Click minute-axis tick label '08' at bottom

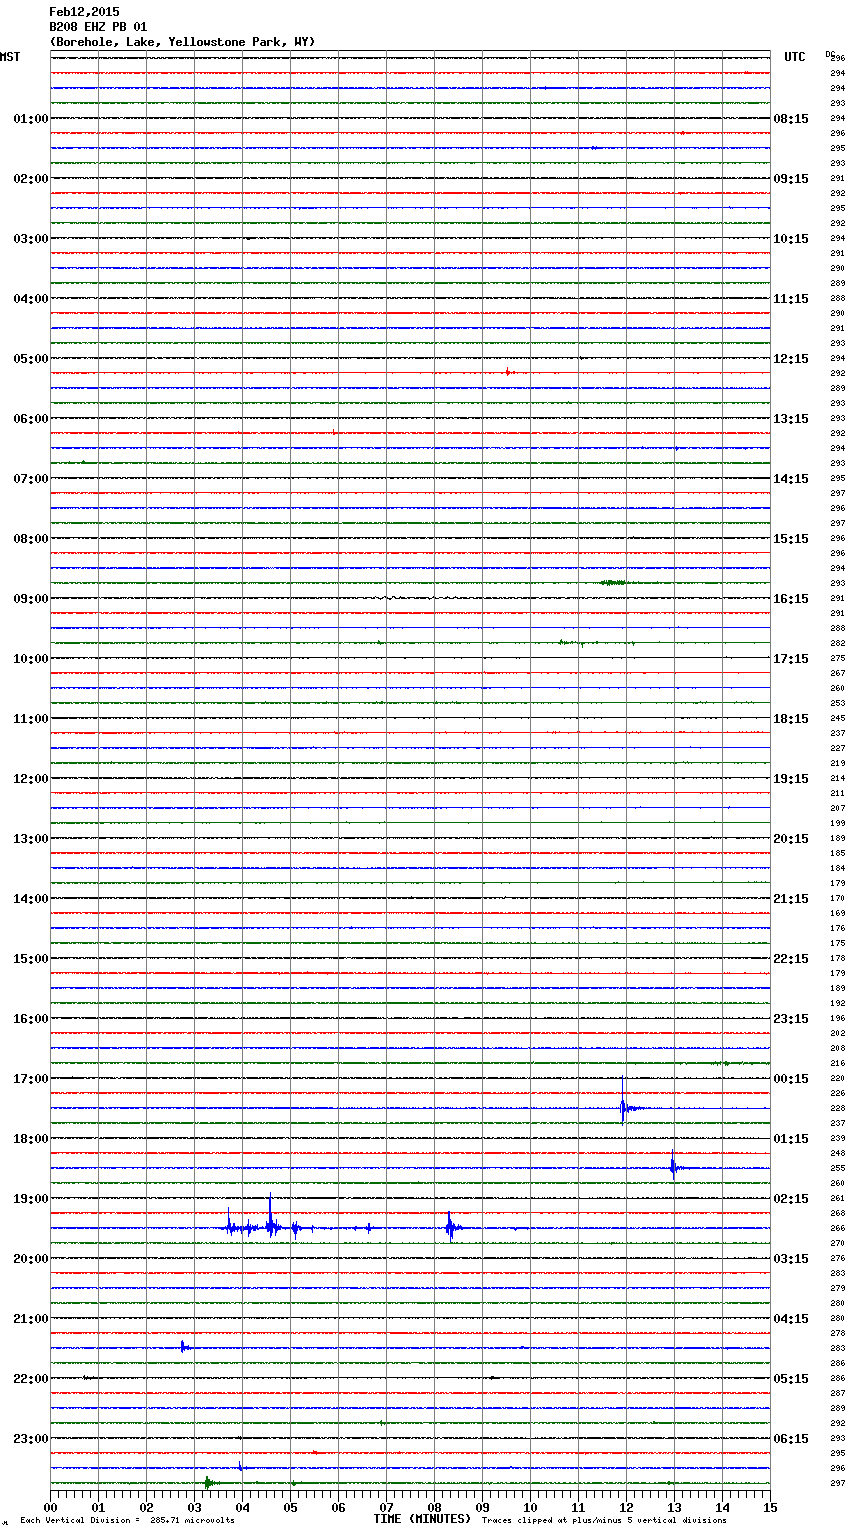pyautogui.click(x=434, y=1507)
